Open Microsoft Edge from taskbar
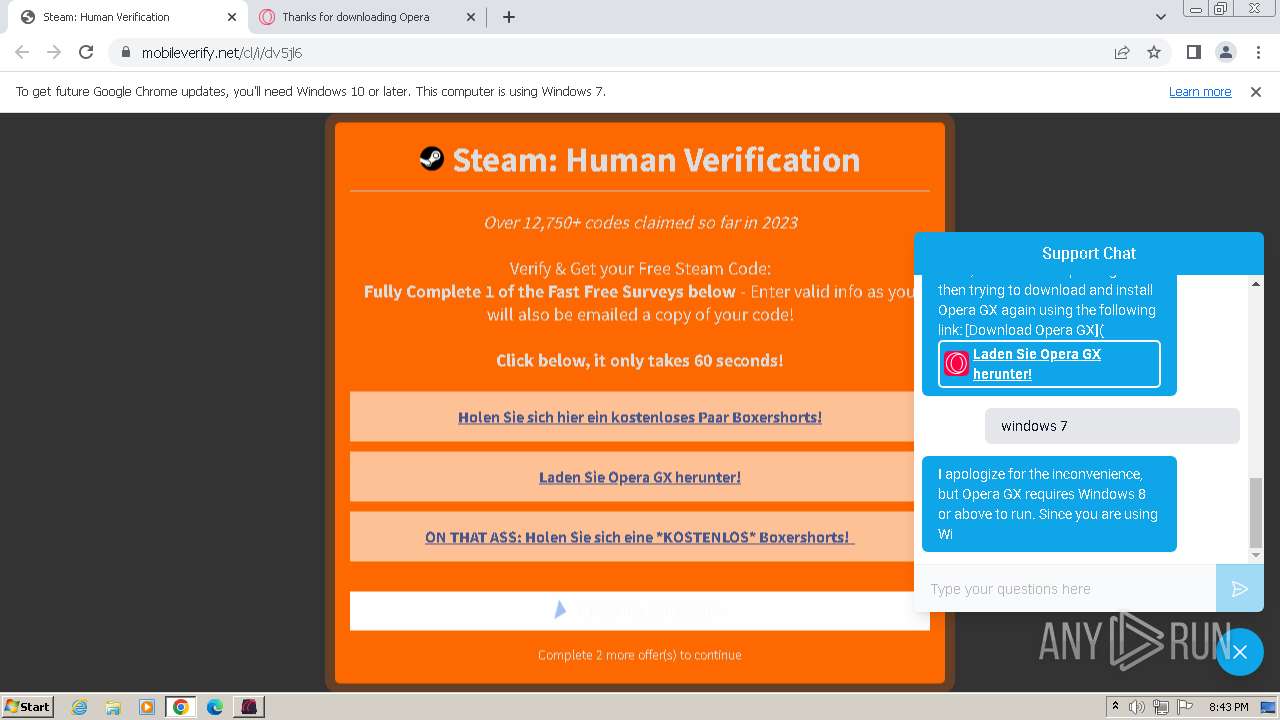Viewport: 1280px width, 720px height. 215,707
